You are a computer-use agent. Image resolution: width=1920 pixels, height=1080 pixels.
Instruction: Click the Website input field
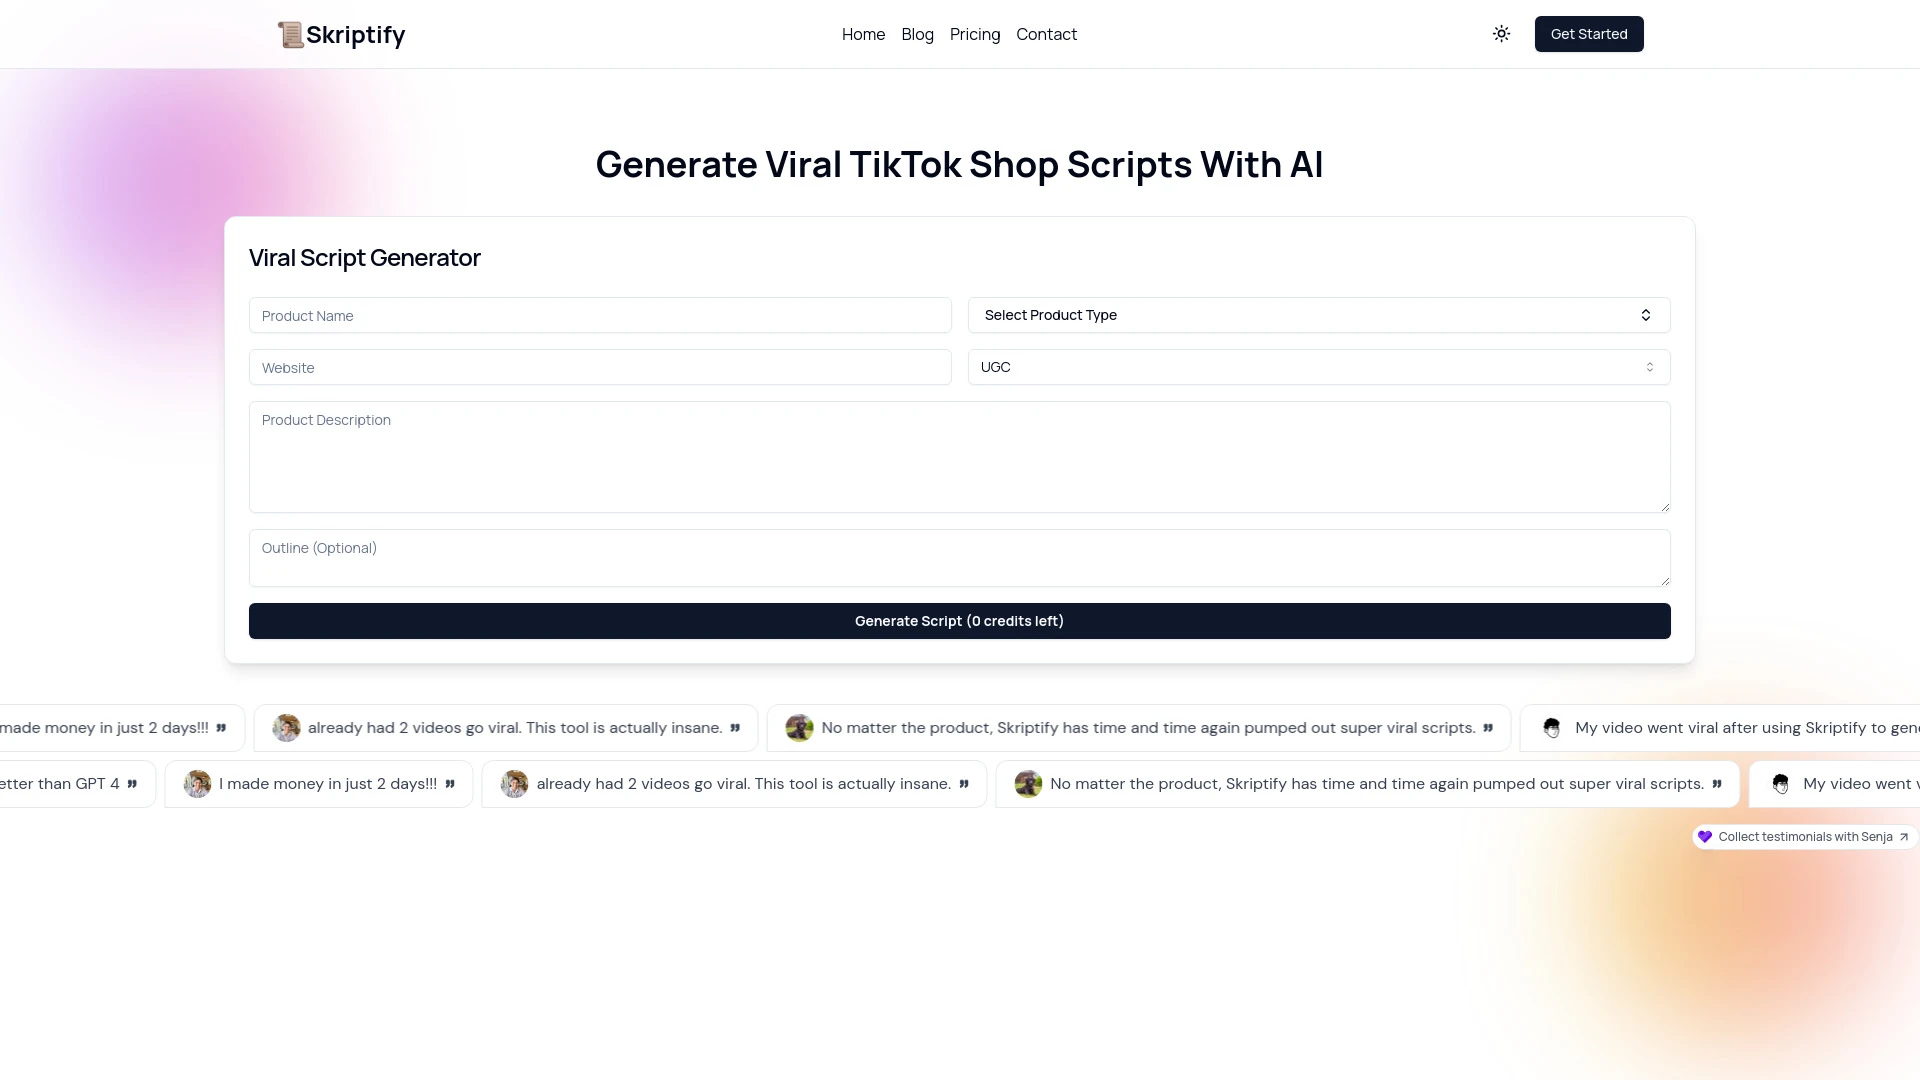point(600,367)
